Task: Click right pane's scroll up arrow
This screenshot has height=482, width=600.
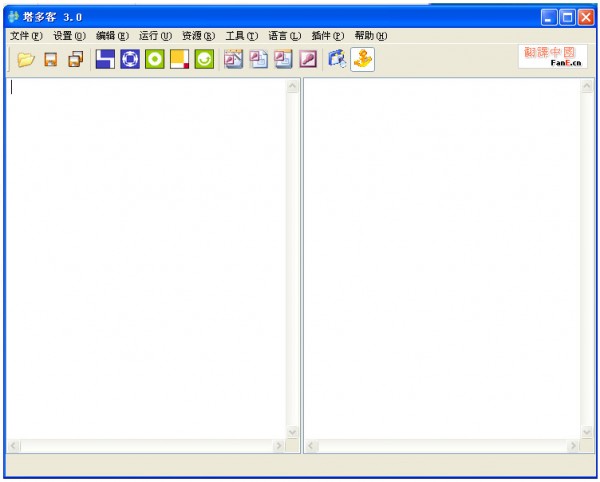Action: click(587, 86)
